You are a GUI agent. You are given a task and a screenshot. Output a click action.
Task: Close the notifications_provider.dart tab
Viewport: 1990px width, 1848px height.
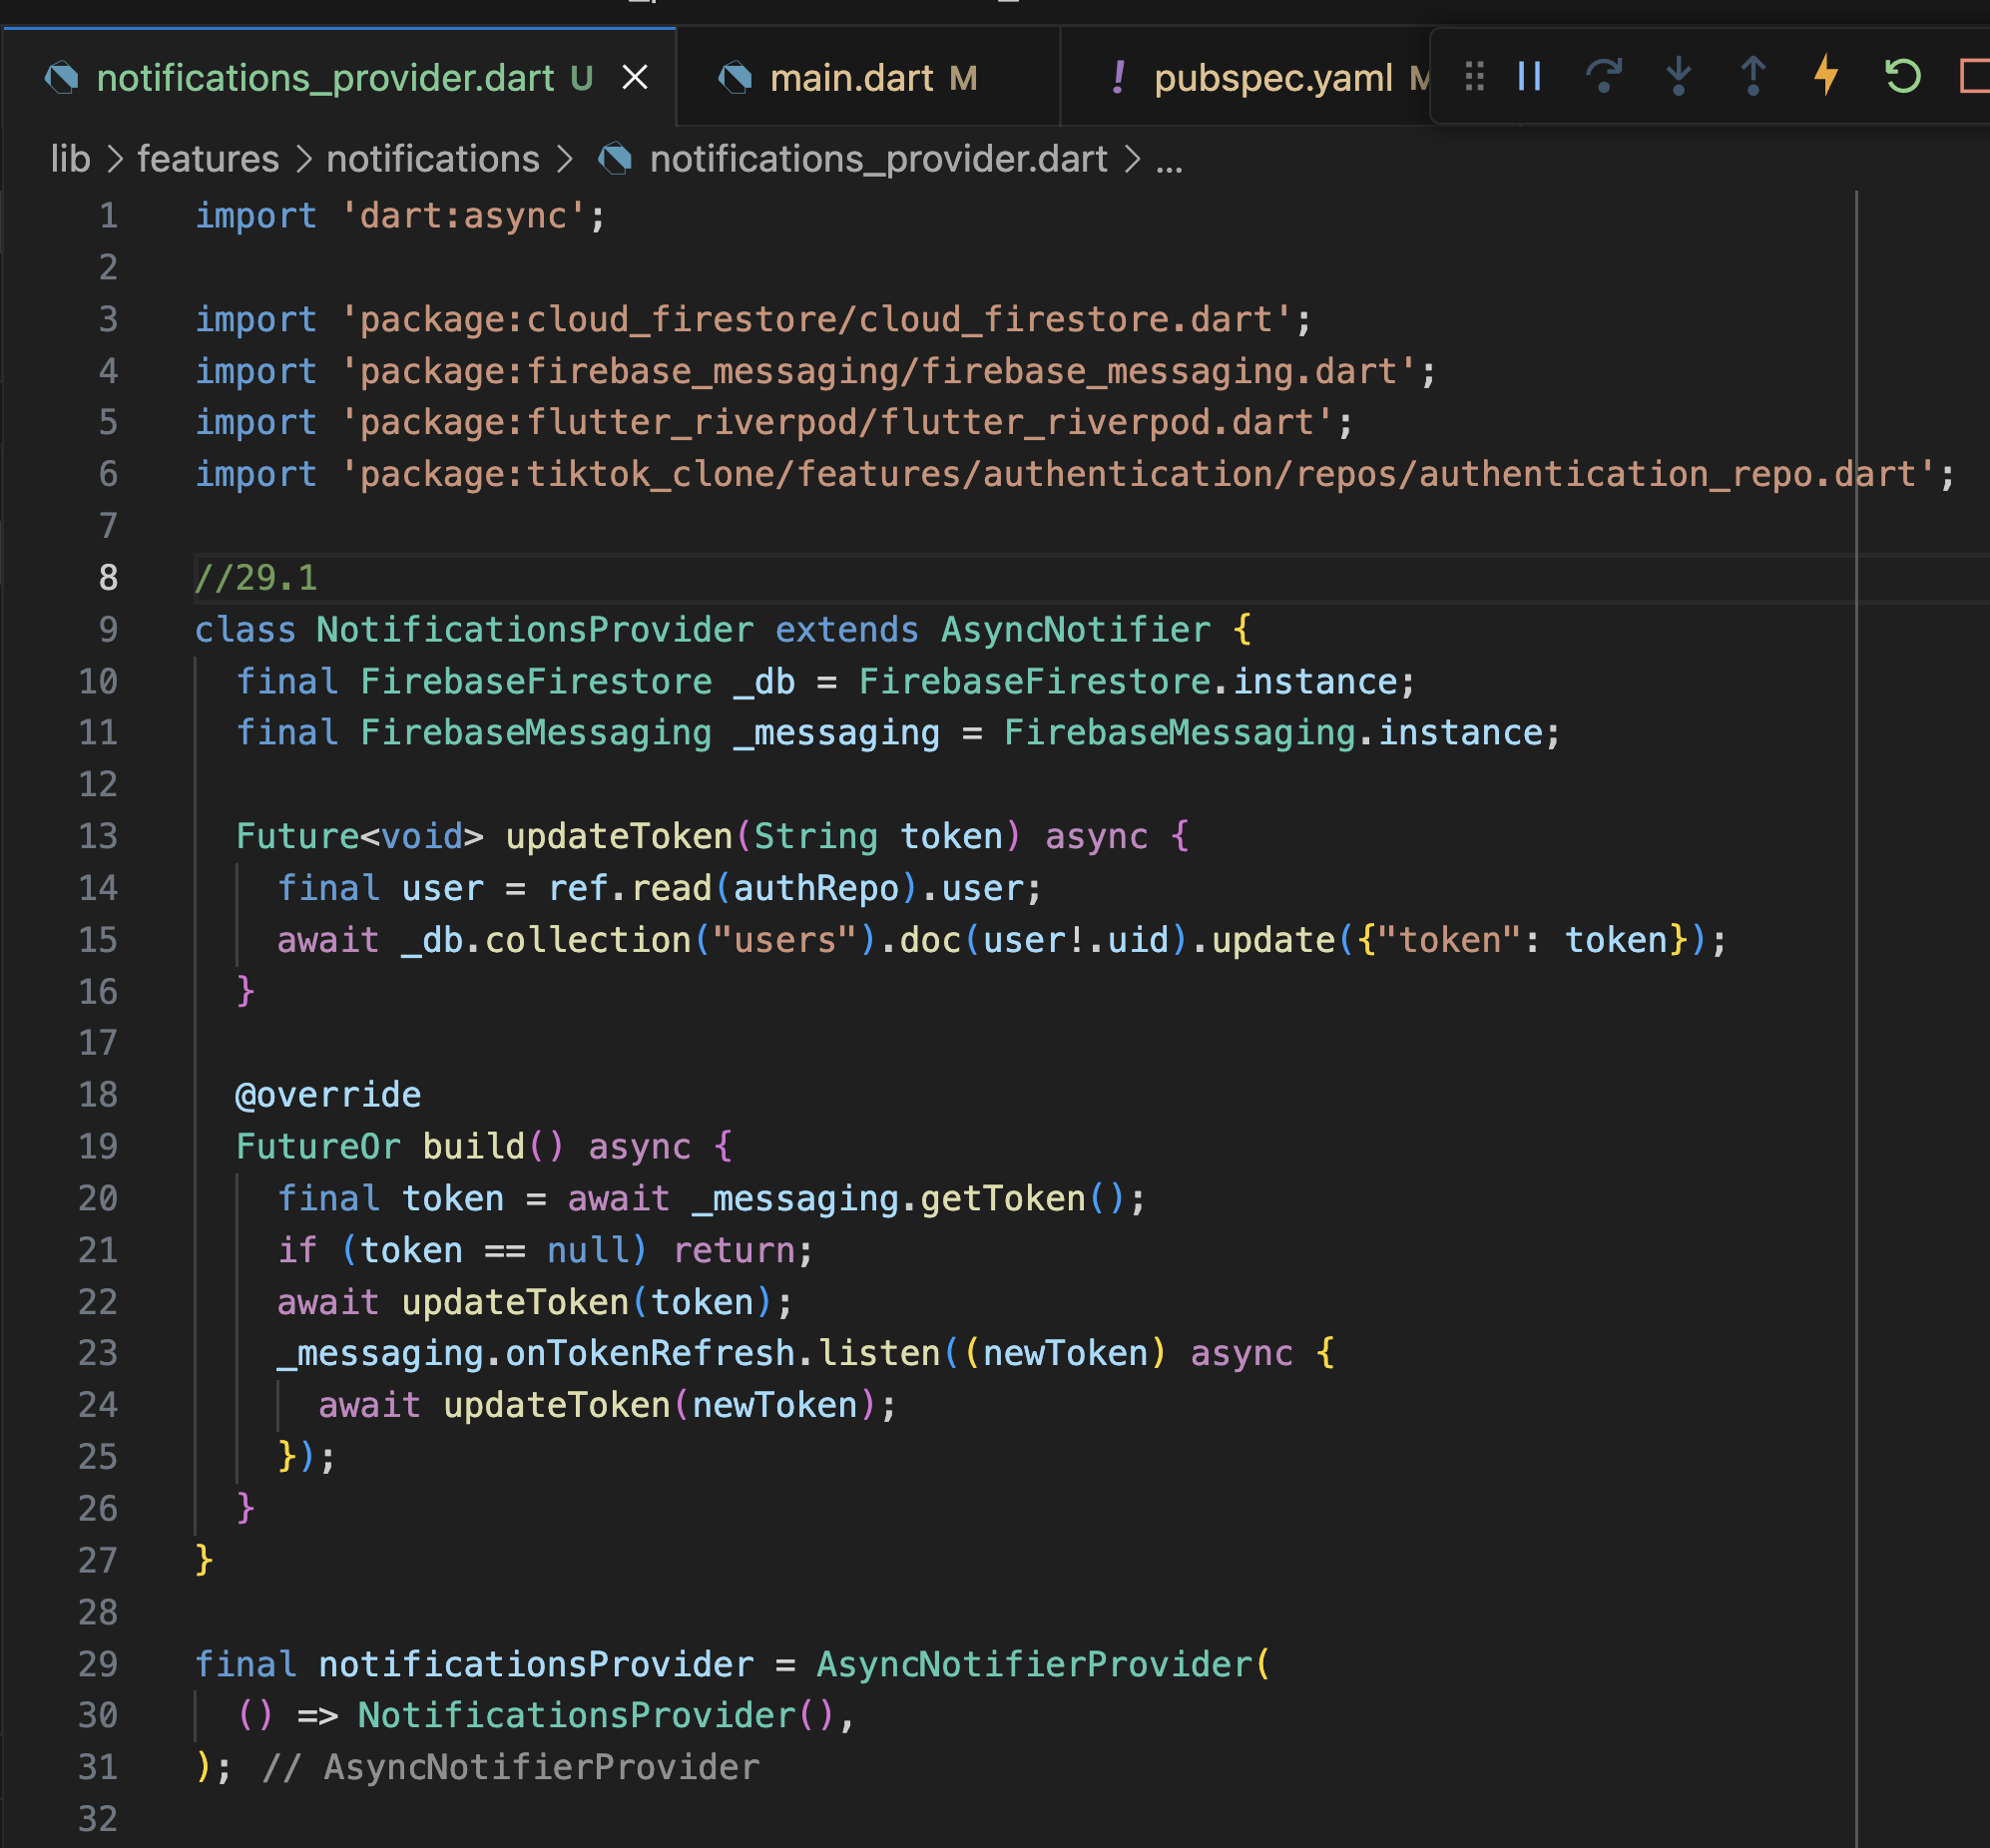point(635,78)
